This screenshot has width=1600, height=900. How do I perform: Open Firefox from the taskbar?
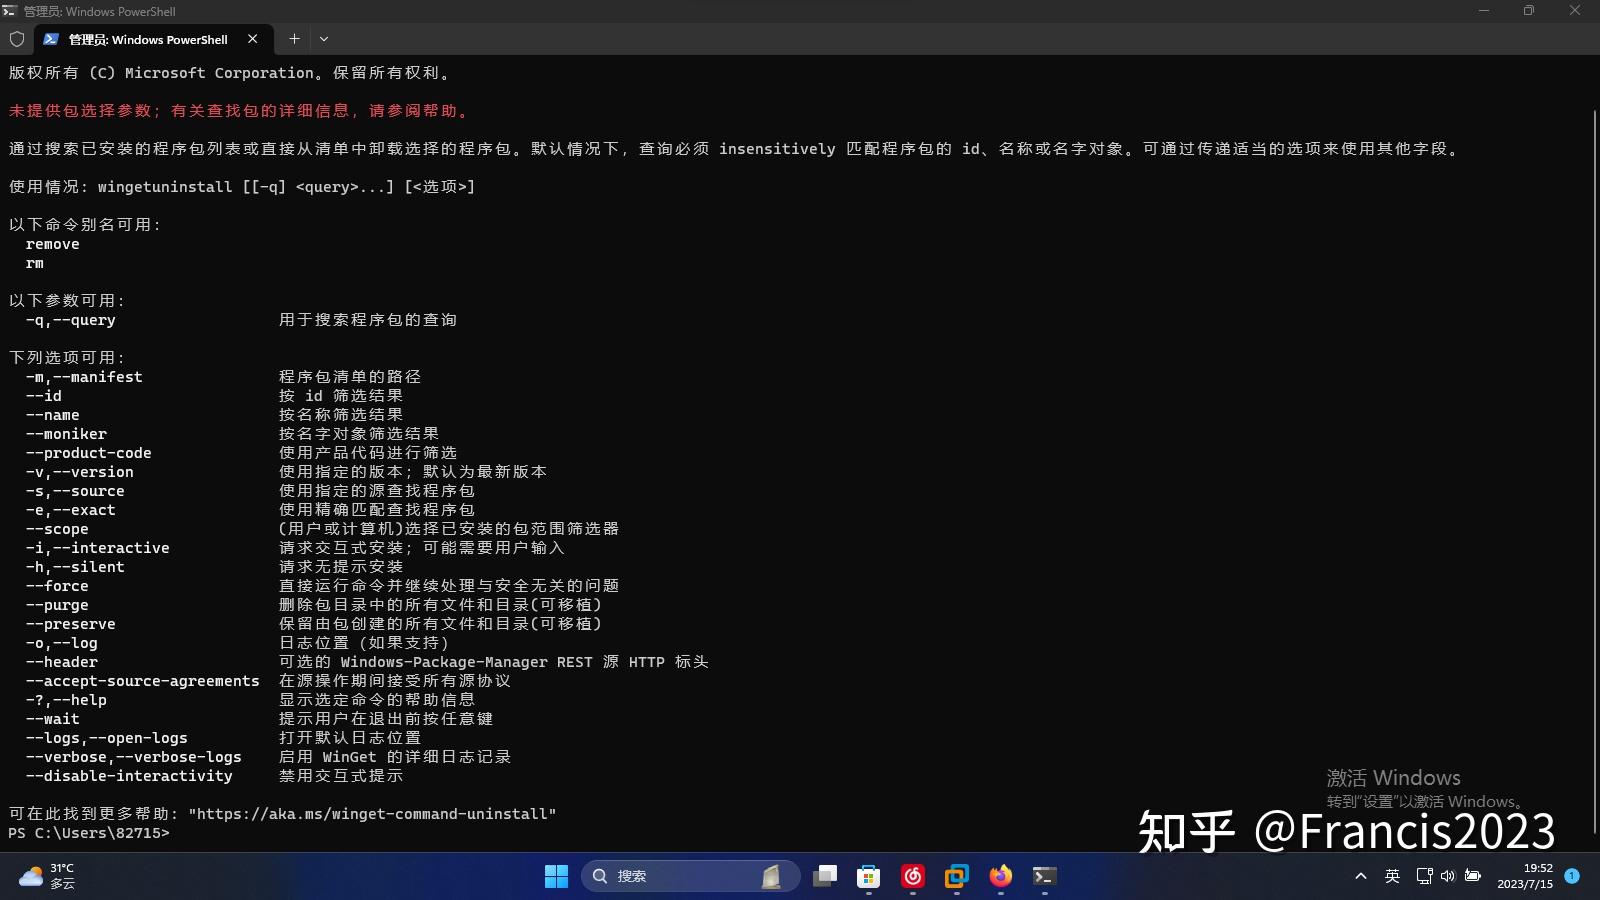pos(1001,876)
